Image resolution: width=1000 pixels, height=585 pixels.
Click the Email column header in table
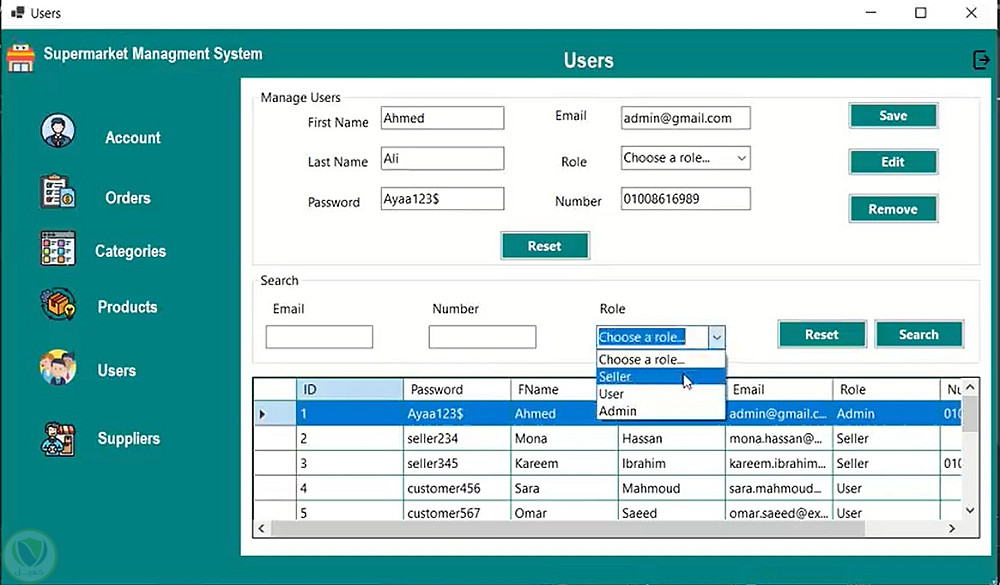[x=779, y=389]
